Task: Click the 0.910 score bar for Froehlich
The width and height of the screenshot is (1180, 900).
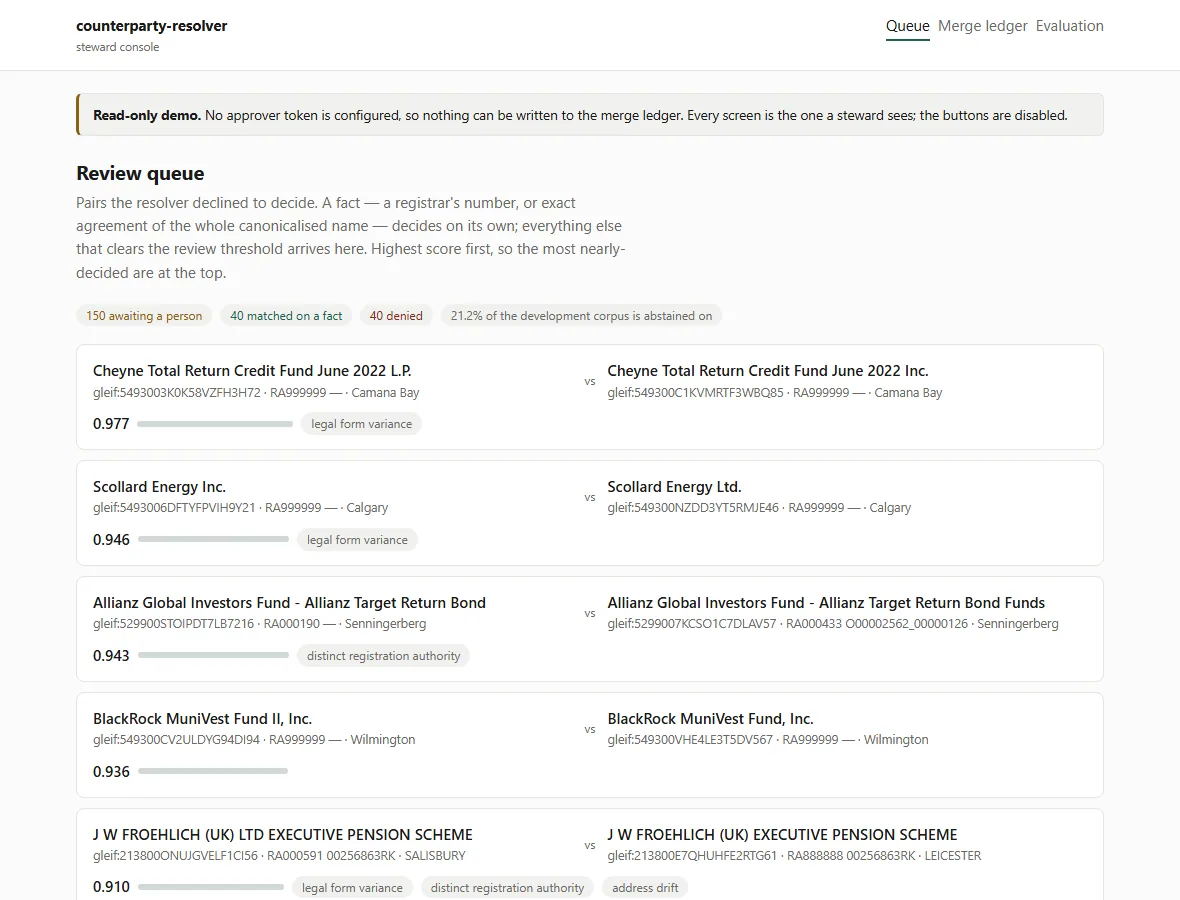Action: coord(211,887)
